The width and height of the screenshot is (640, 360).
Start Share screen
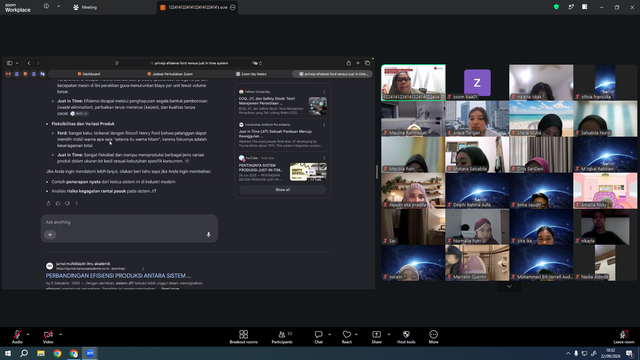point(376,337)
